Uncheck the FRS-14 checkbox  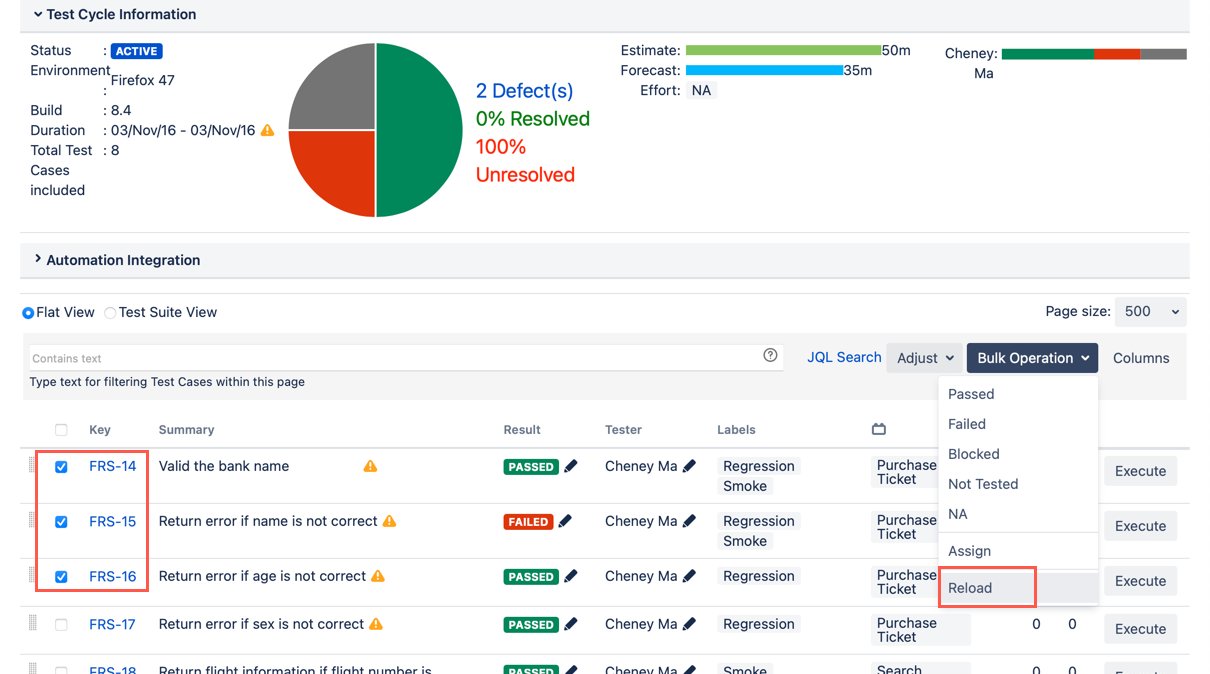pos(61,467)
